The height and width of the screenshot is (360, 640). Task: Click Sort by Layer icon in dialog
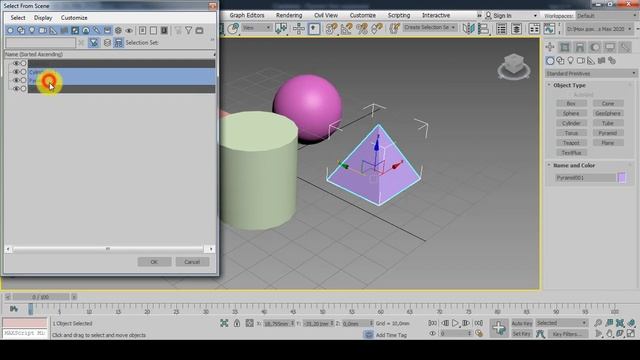pos(107,42)
